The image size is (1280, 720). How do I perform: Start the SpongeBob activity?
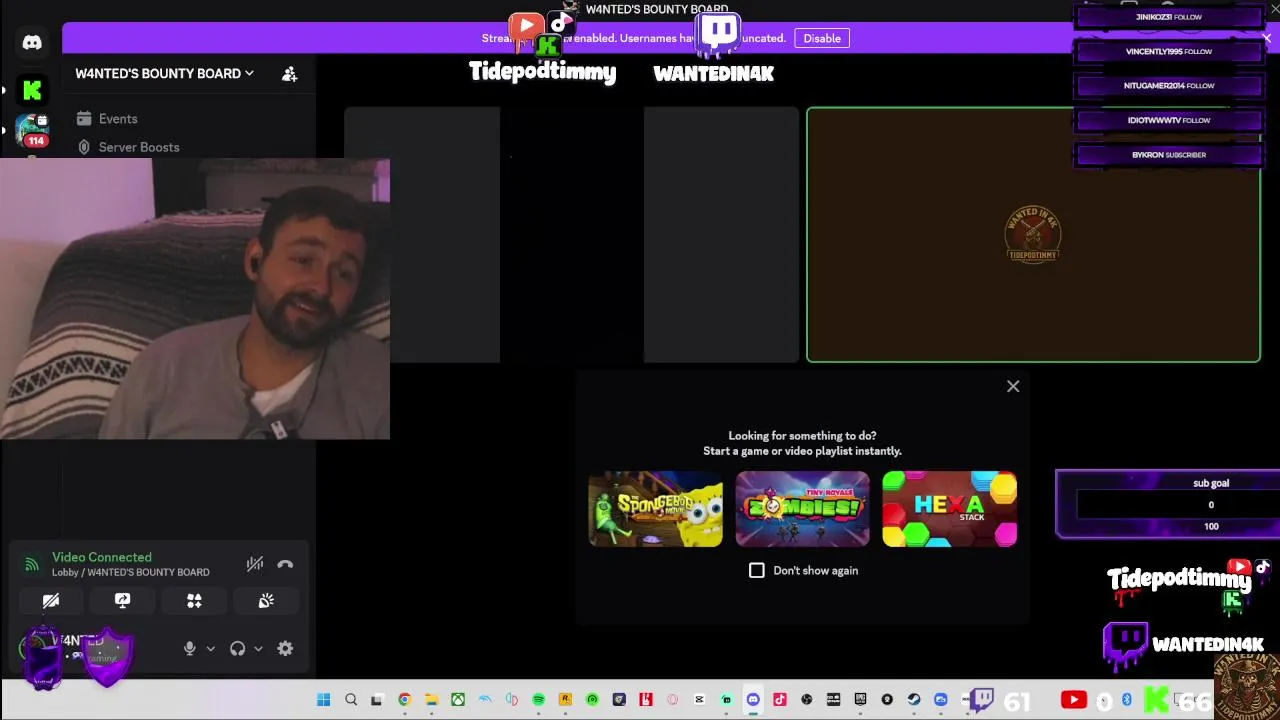[x=655, y=509]
